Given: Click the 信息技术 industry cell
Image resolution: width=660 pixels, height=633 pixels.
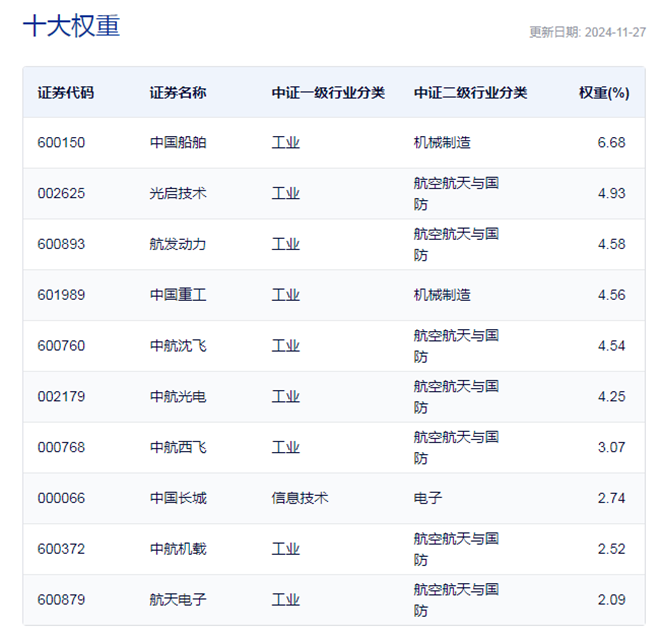Looking at the screenshot, I should [x=300, y=498].
